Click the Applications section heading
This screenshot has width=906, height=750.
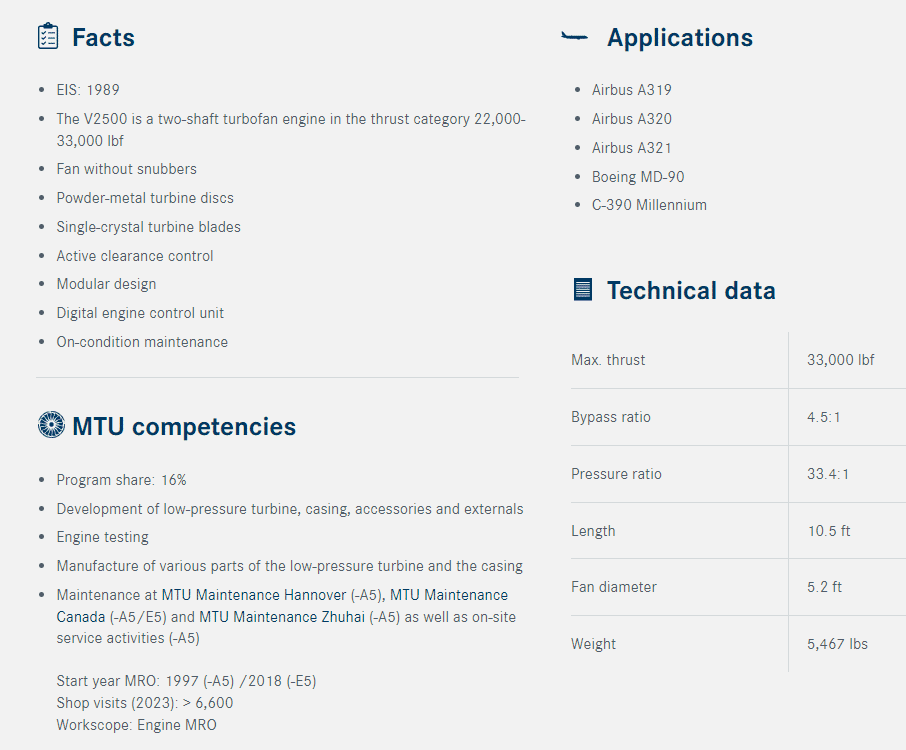click(x=680, y=38)
